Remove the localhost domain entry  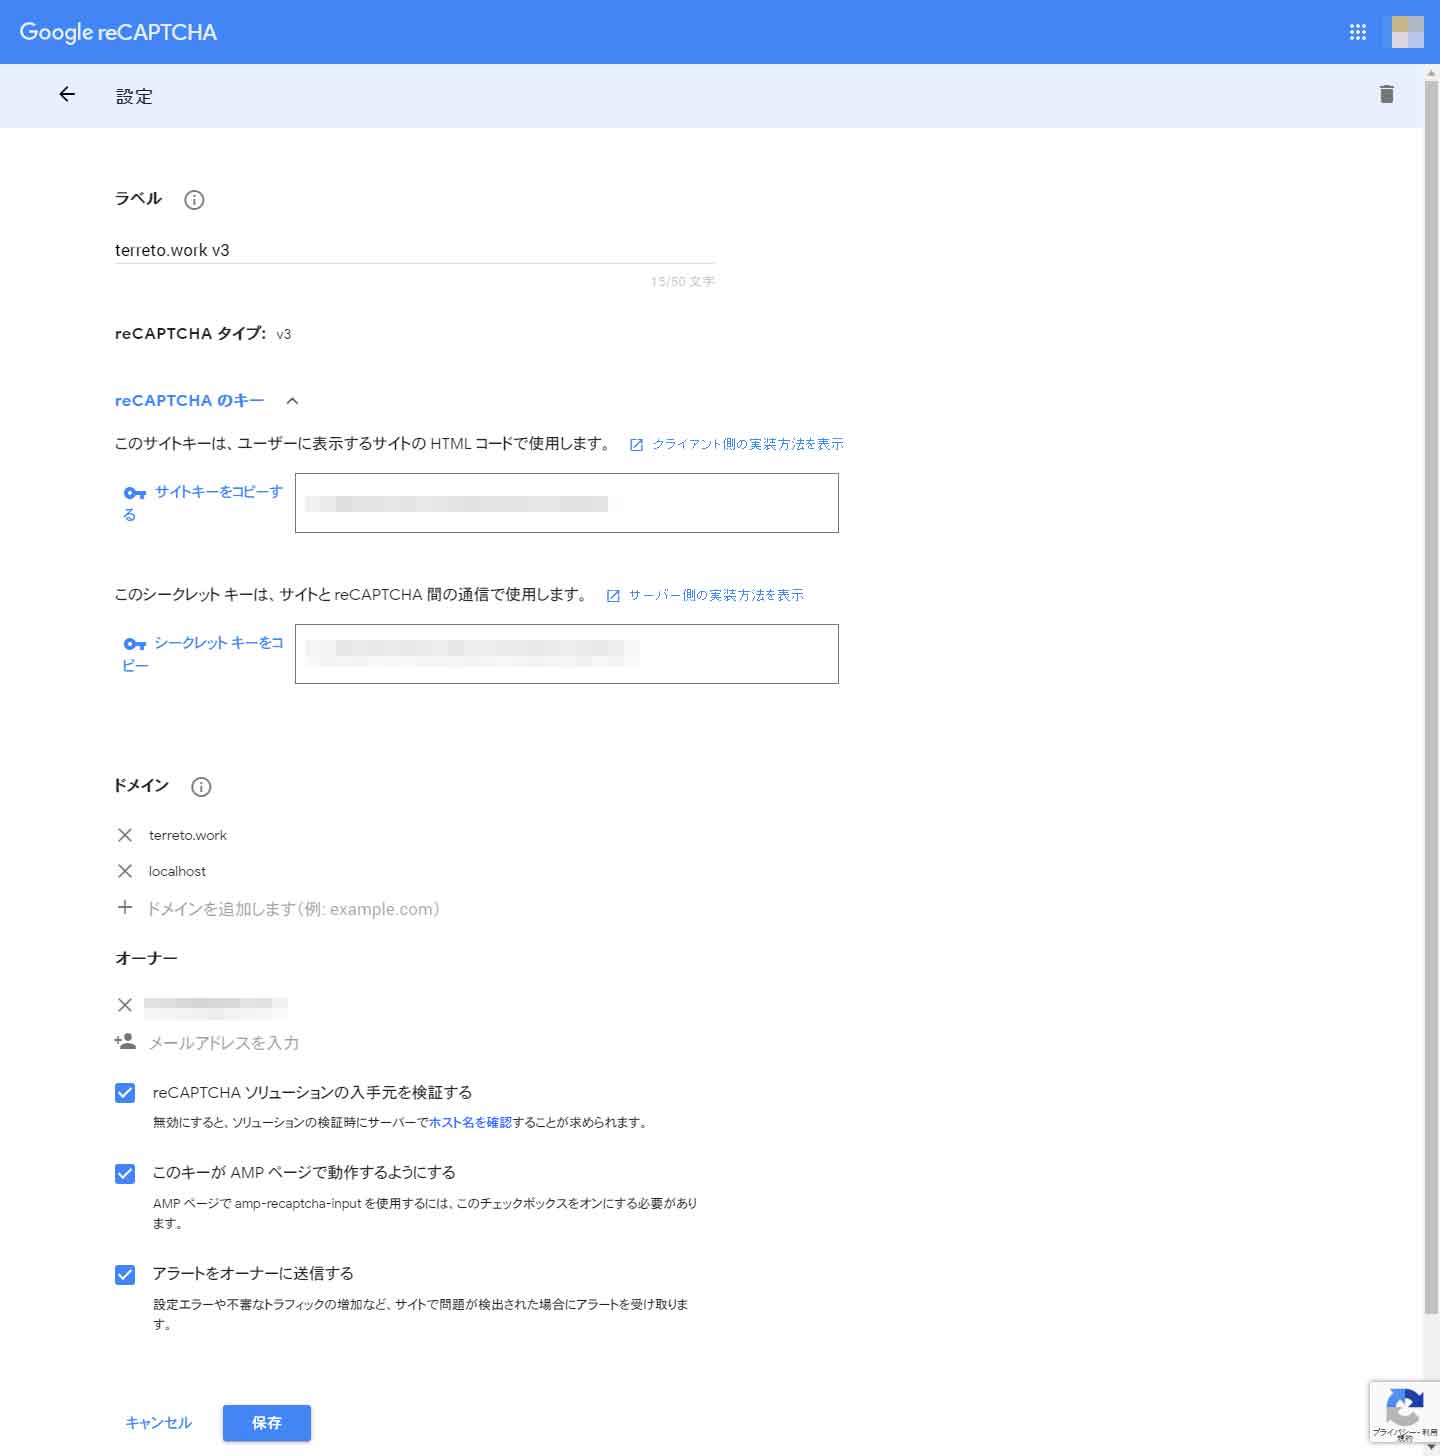pos(125,871)
